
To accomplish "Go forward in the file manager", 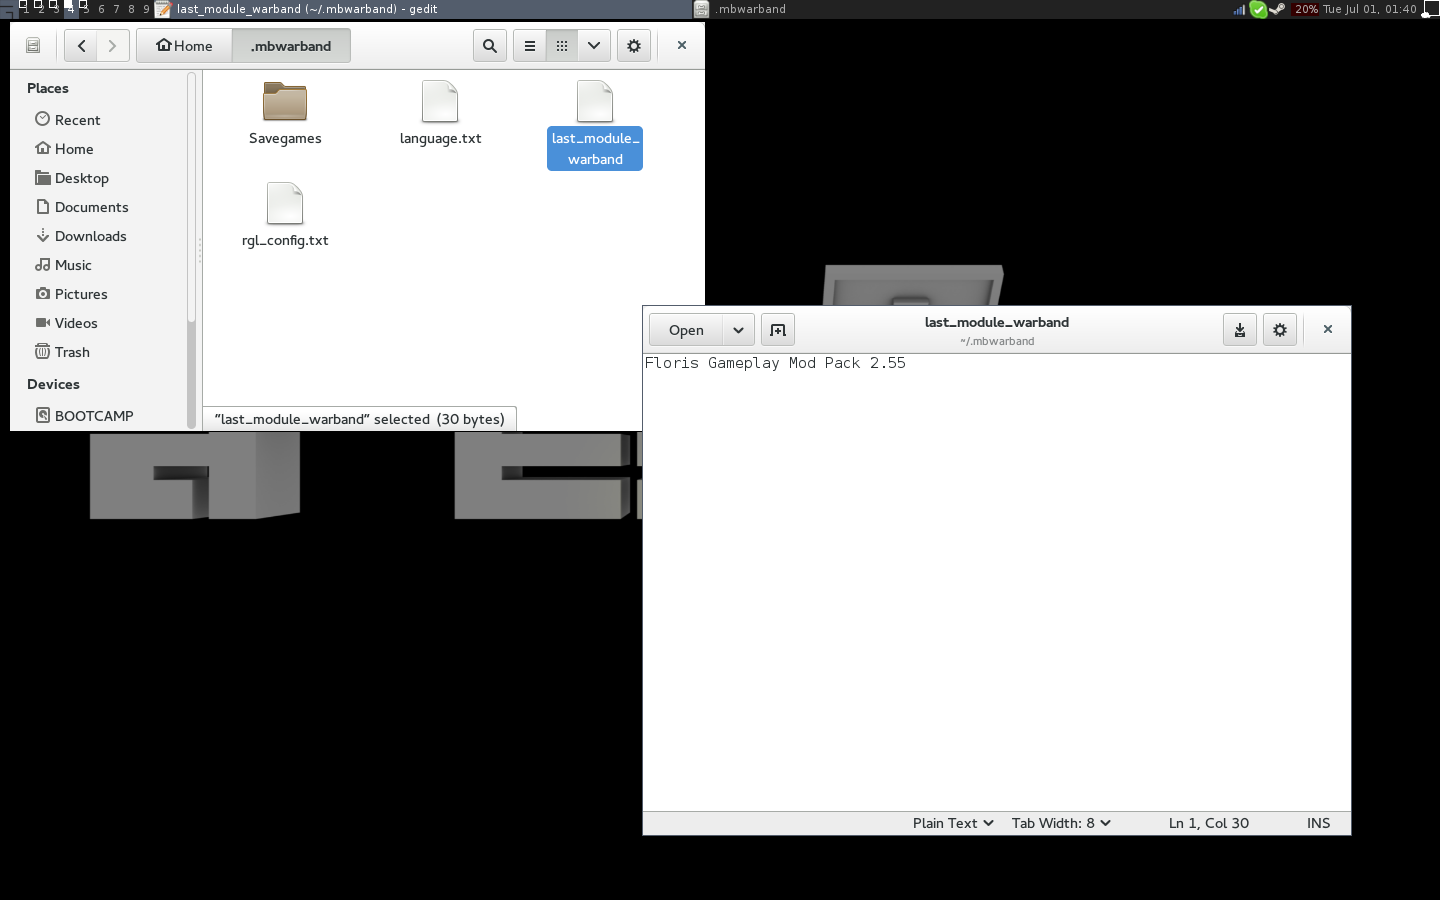I will 113,46.
